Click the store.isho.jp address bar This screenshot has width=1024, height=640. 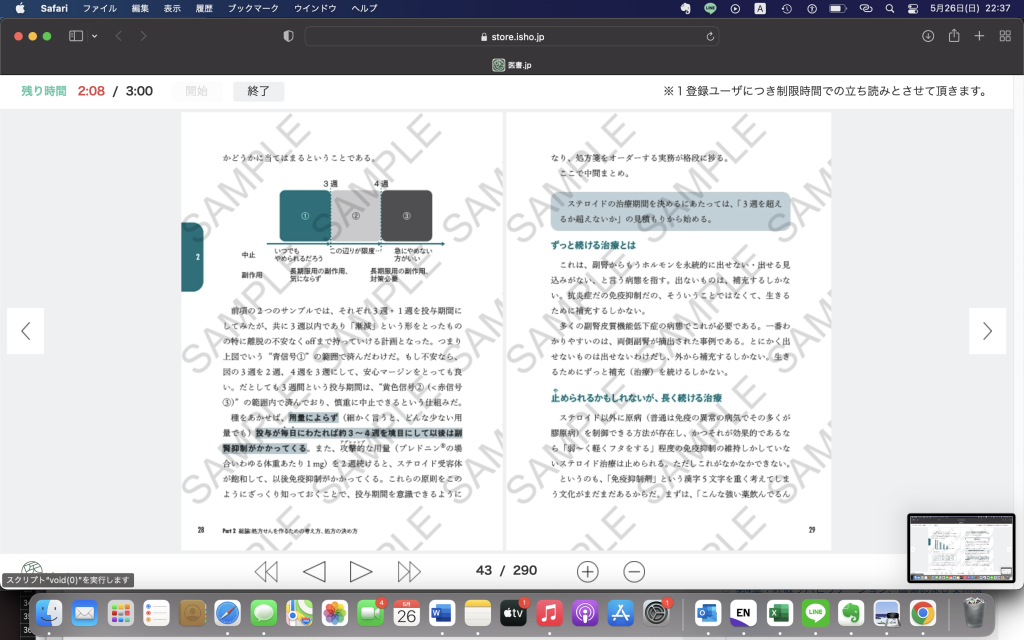coord(512,36)
